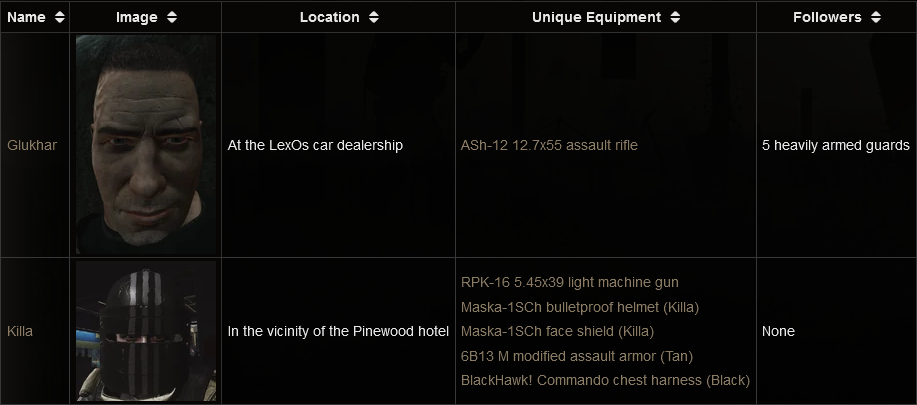Screen dimensions: 917x405
Task: Click the Followers column header text
Action: click(x=827, y=17)
